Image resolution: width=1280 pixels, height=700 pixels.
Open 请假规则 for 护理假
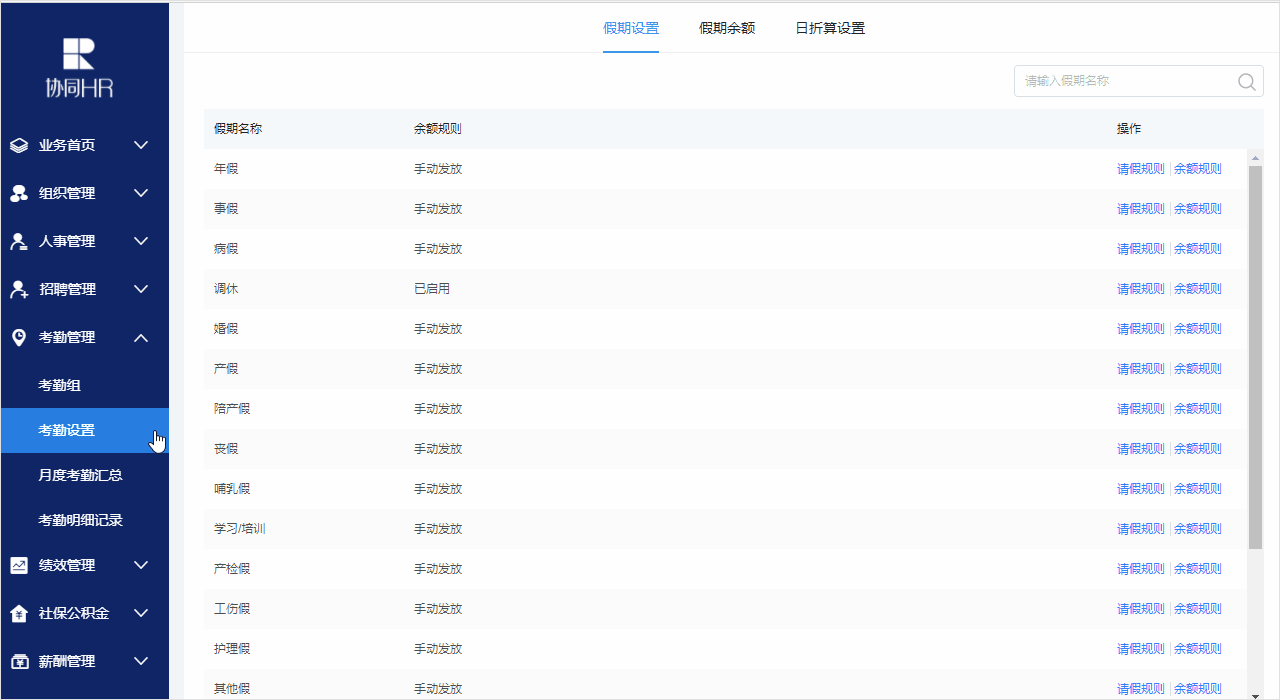coord(1141,649)
